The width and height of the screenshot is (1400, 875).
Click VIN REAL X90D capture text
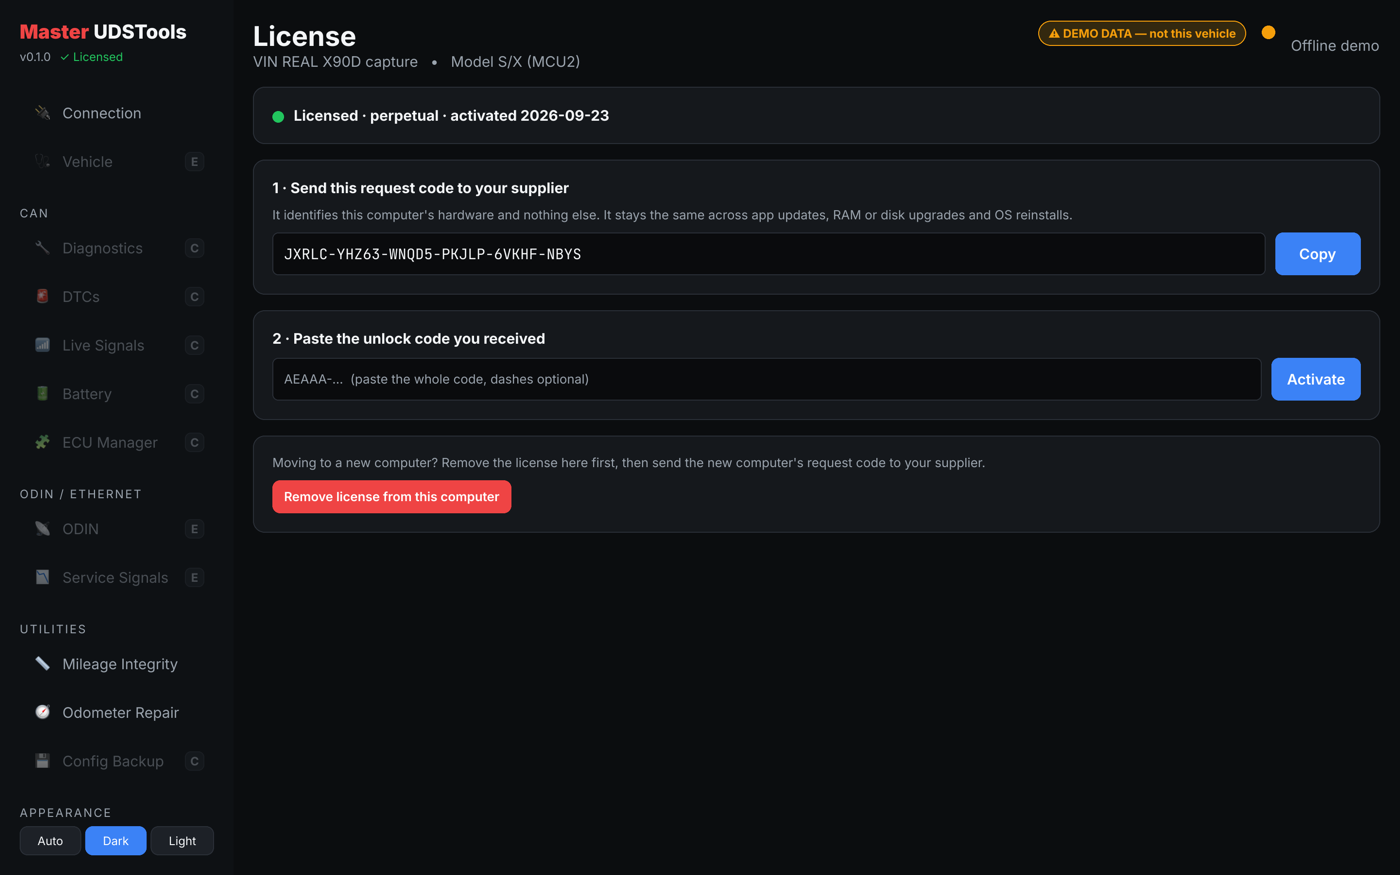click(335, 62)
